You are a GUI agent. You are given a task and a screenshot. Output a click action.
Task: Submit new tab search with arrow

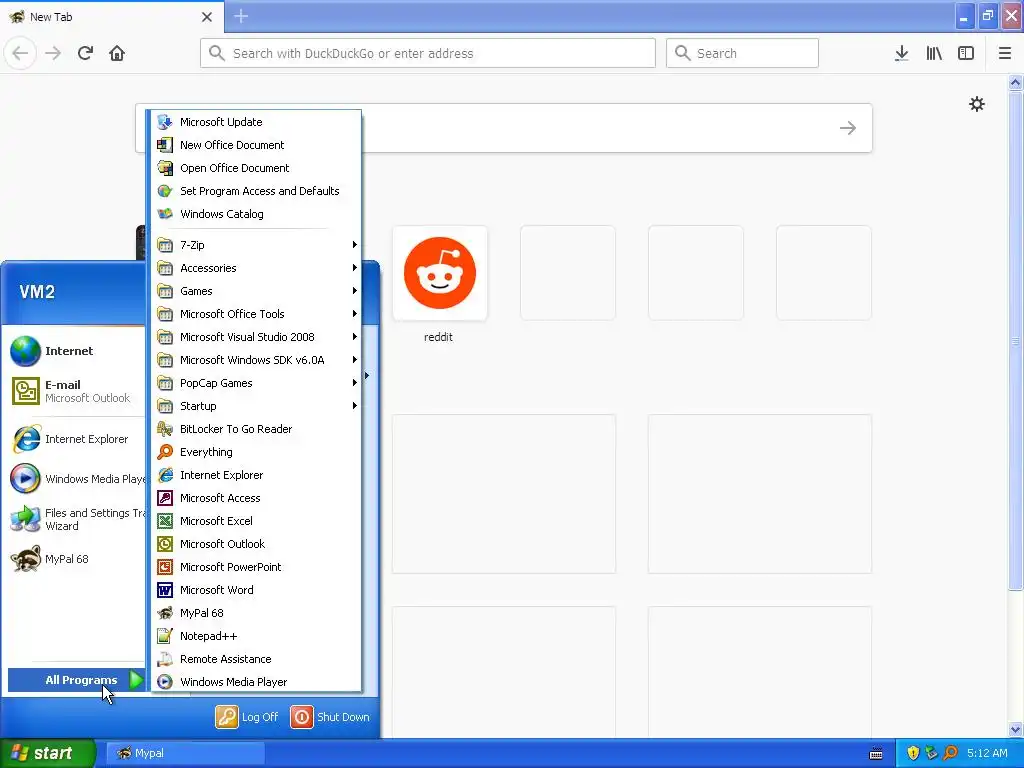pyautogui.click(x=848, y=128)
